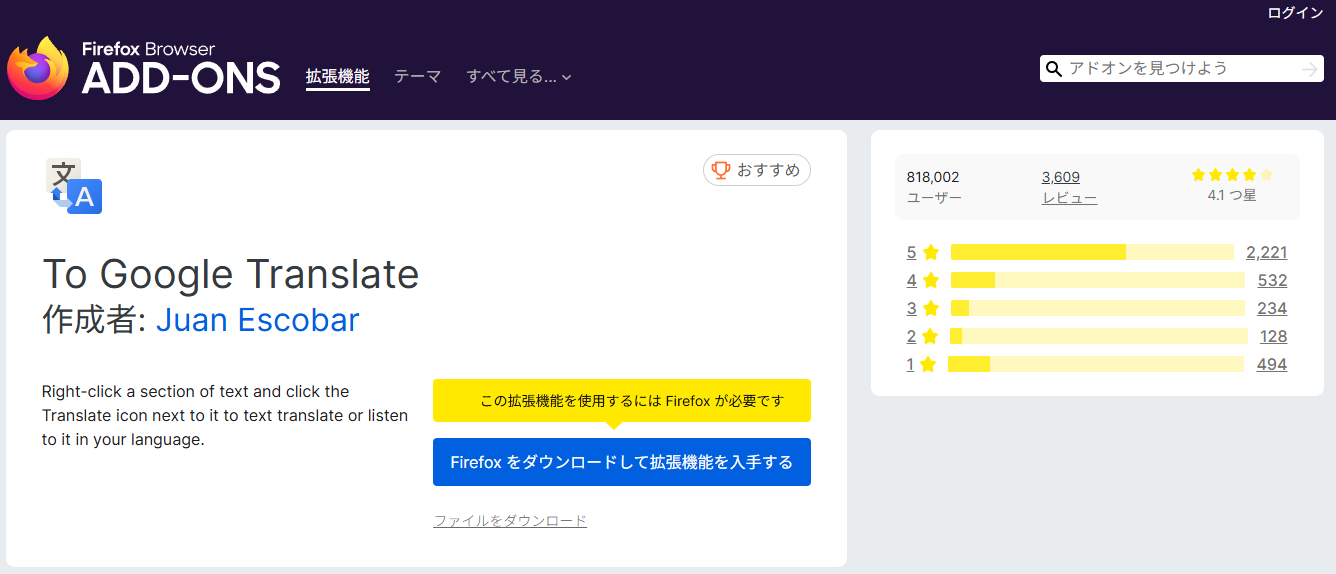Click the trophy recommended badge icon
This screenshot has width=1336, height=574.
click(721, 170)
